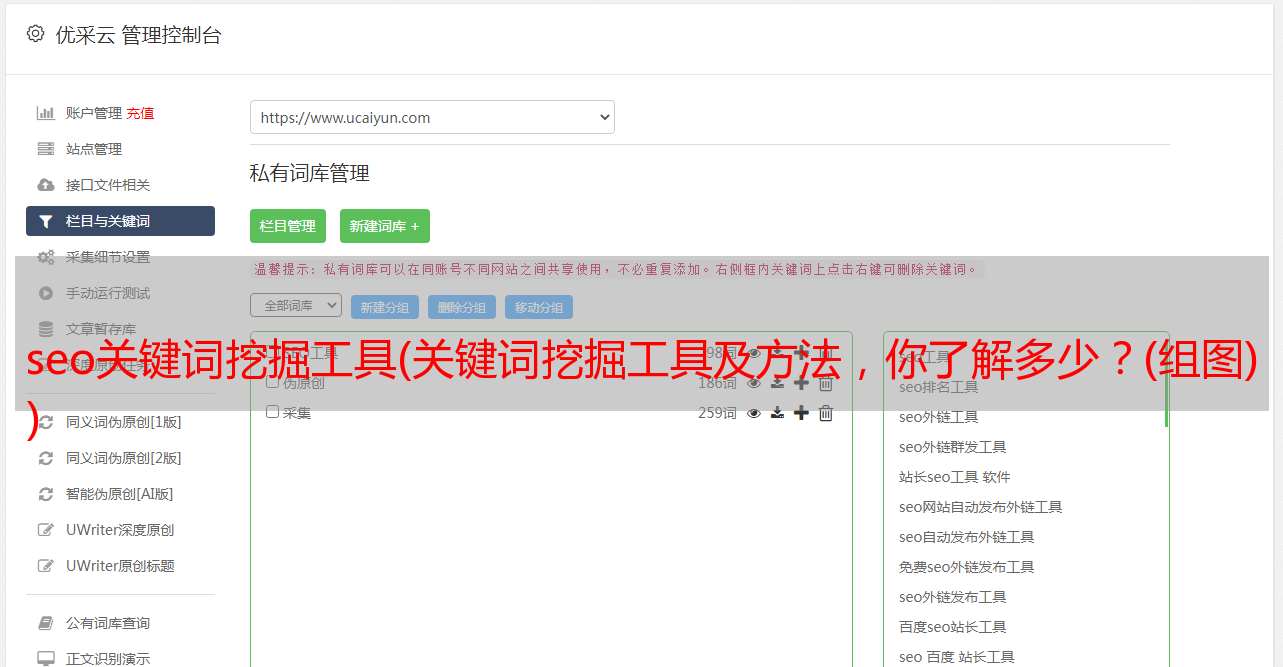Image resolution: width=1283 pixels, height=667 pixels.
Task: View 伪原创 library using eye icon
Action: 754,383
